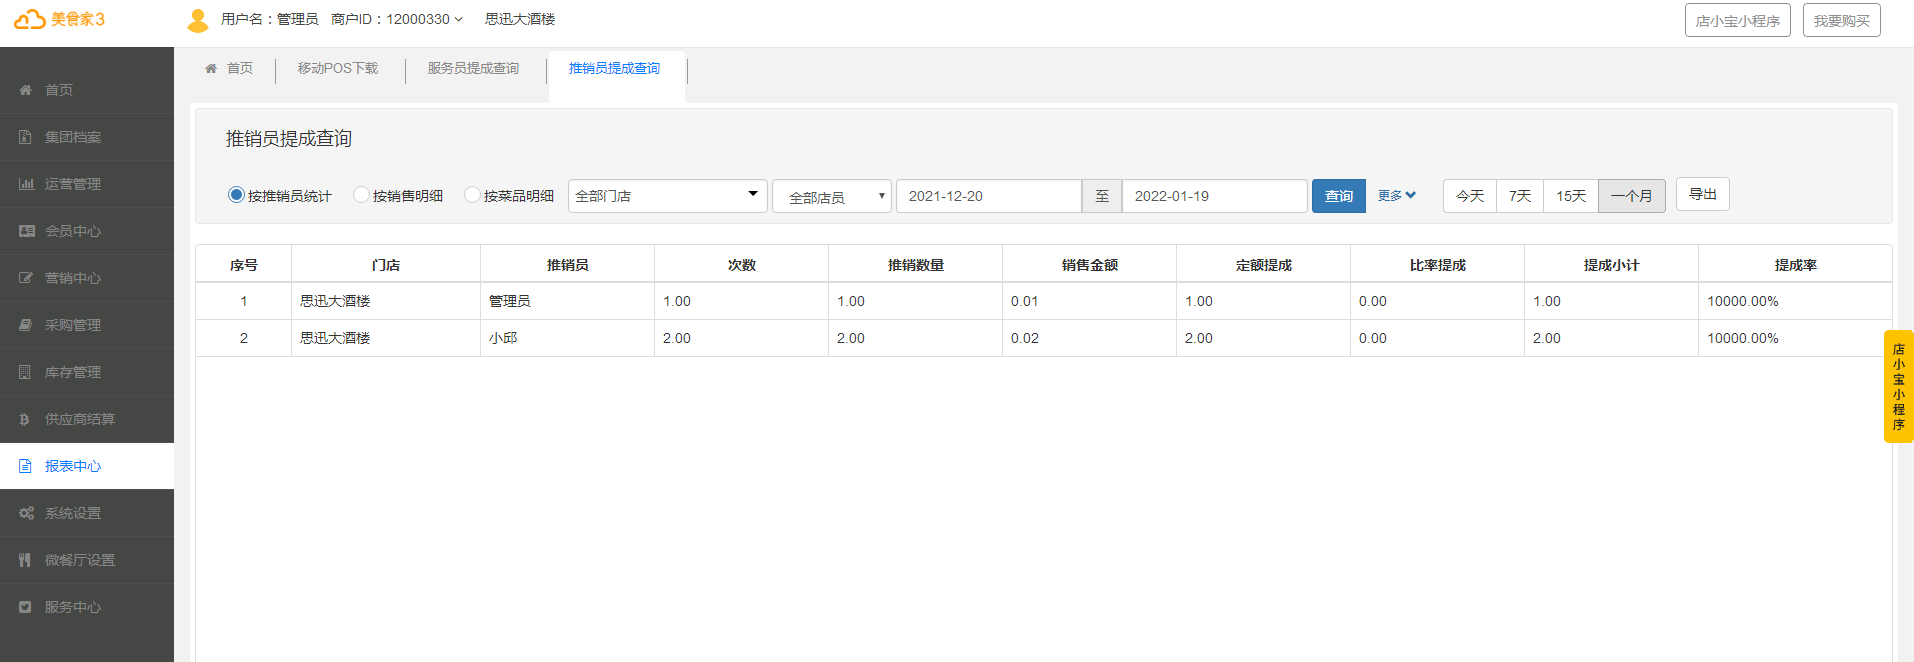The height and width of the screenshot is (662, 1914).
Task: Open the 全部门店 store dropdown
Action: (667, 196)
